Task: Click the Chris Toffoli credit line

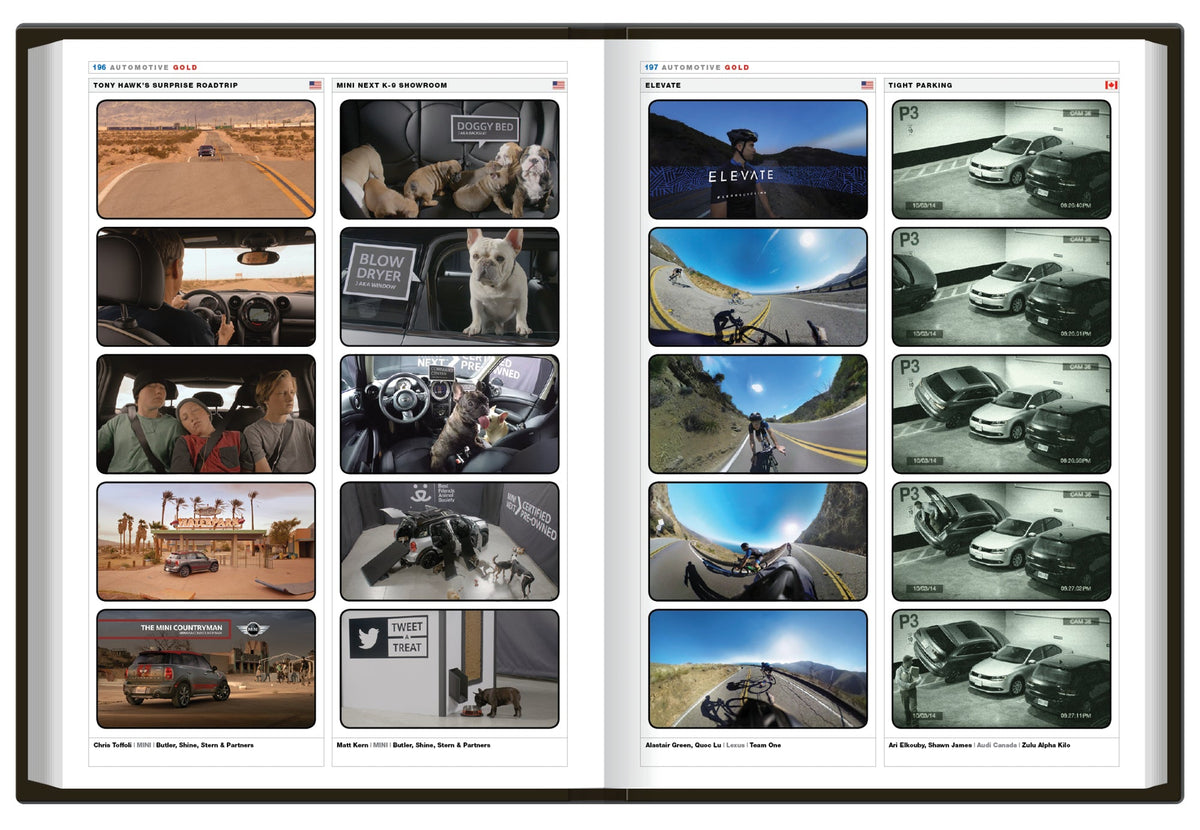Action: (x=173, y=745)
